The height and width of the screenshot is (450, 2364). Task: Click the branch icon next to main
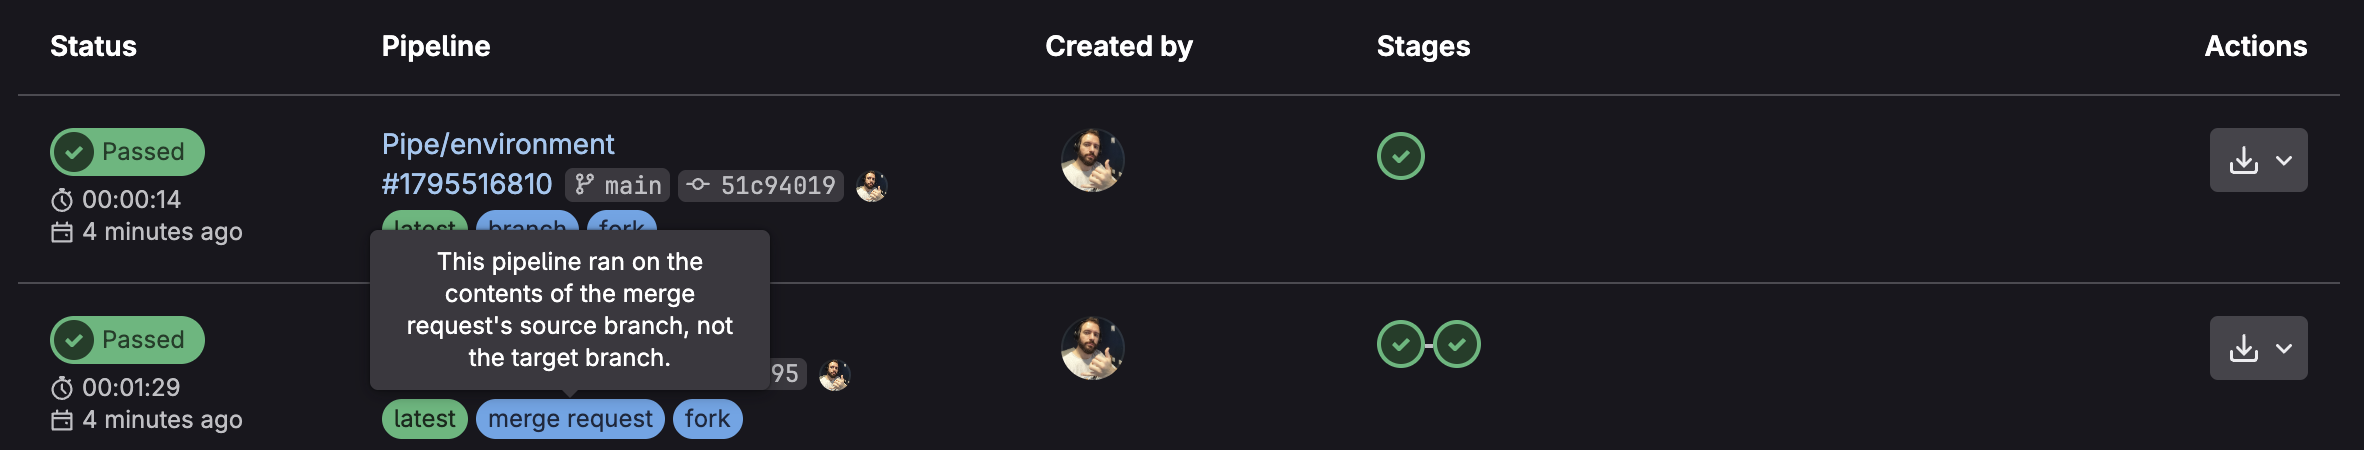585,185
